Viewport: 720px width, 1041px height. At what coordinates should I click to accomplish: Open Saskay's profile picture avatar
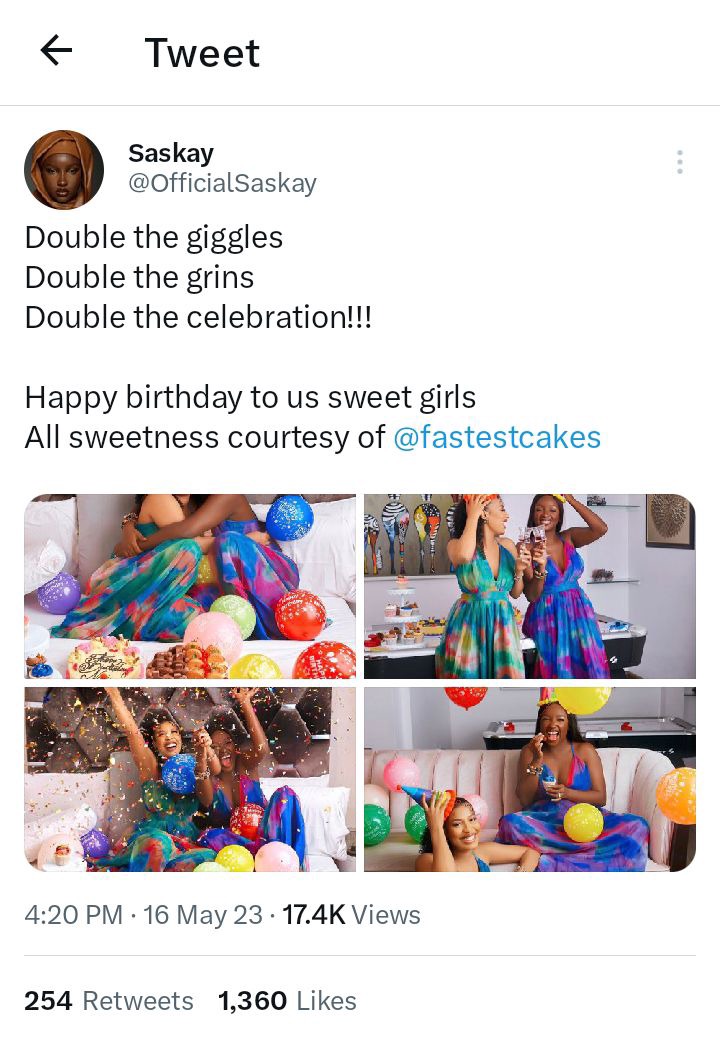[64, 169]
